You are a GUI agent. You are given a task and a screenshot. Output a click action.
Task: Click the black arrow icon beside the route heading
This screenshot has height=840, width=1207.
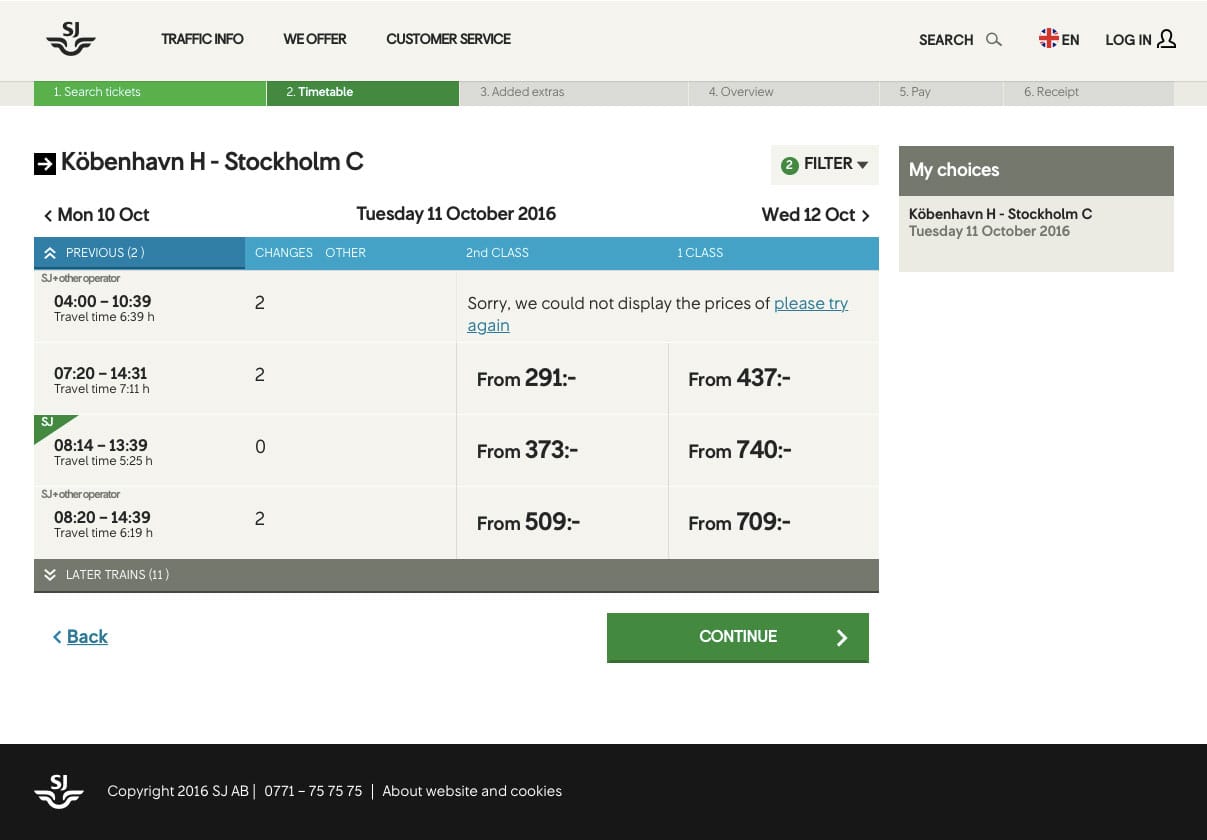click(x=44, y=162)
